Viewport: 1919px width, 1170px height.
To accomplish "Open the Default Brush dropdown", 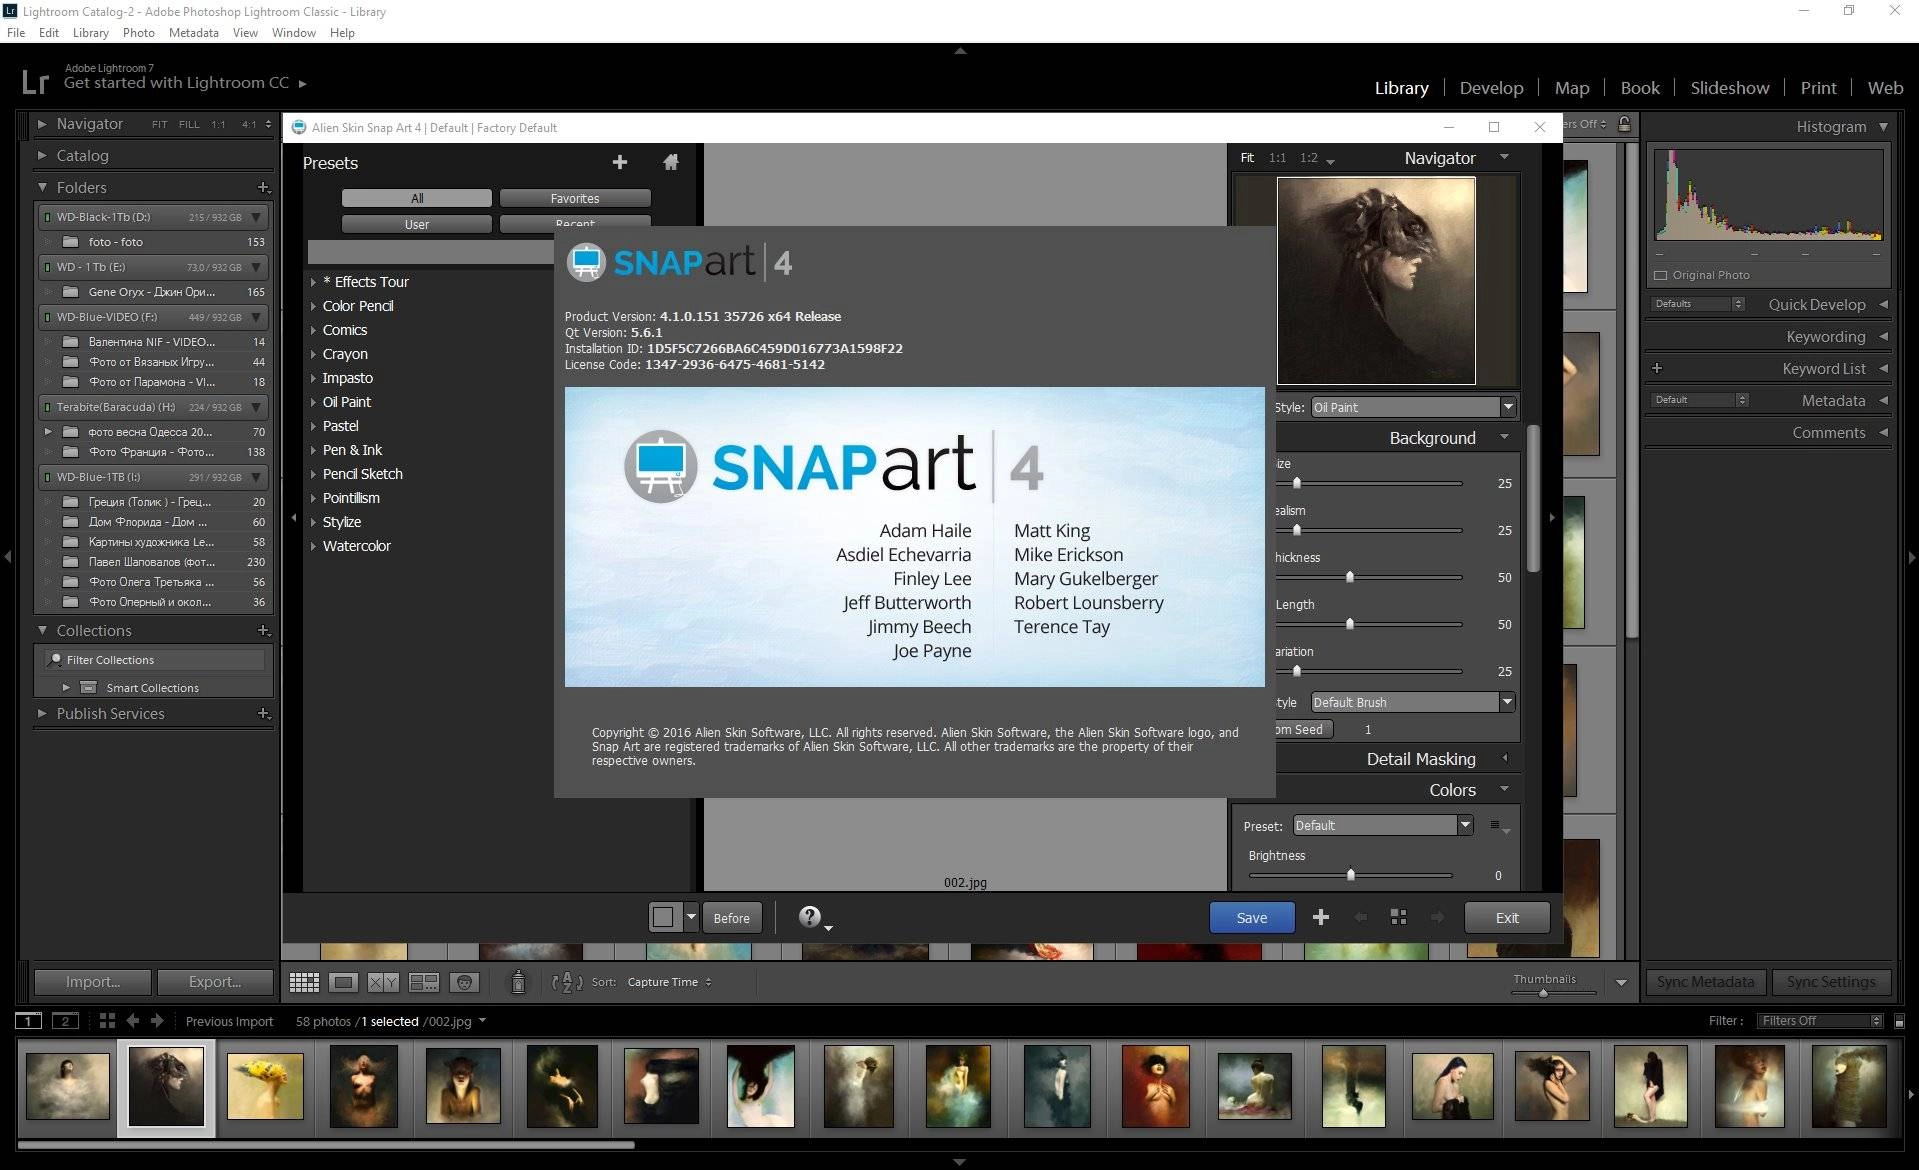I will 1411,702.
